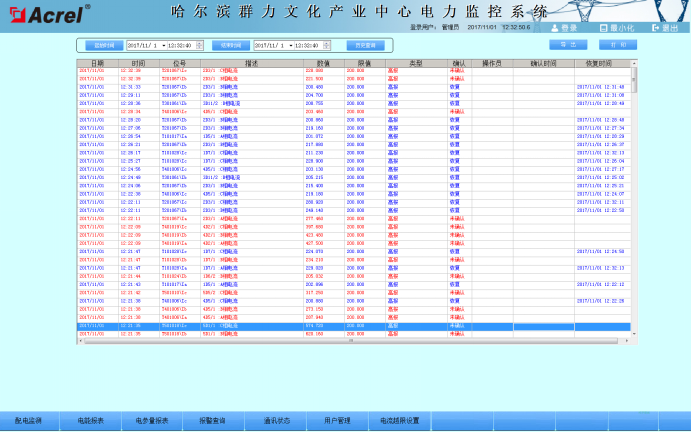Open the 报警查询 bottom tab

tap(213, 421)
